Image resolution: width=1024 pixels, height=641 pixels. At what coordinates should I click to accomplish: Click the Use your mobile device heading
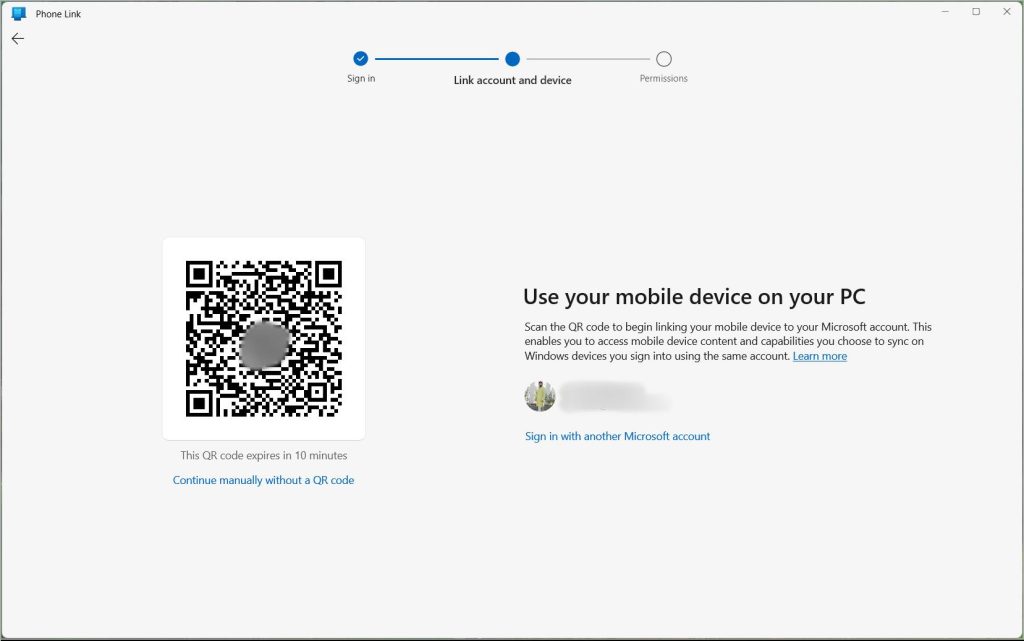695,297
